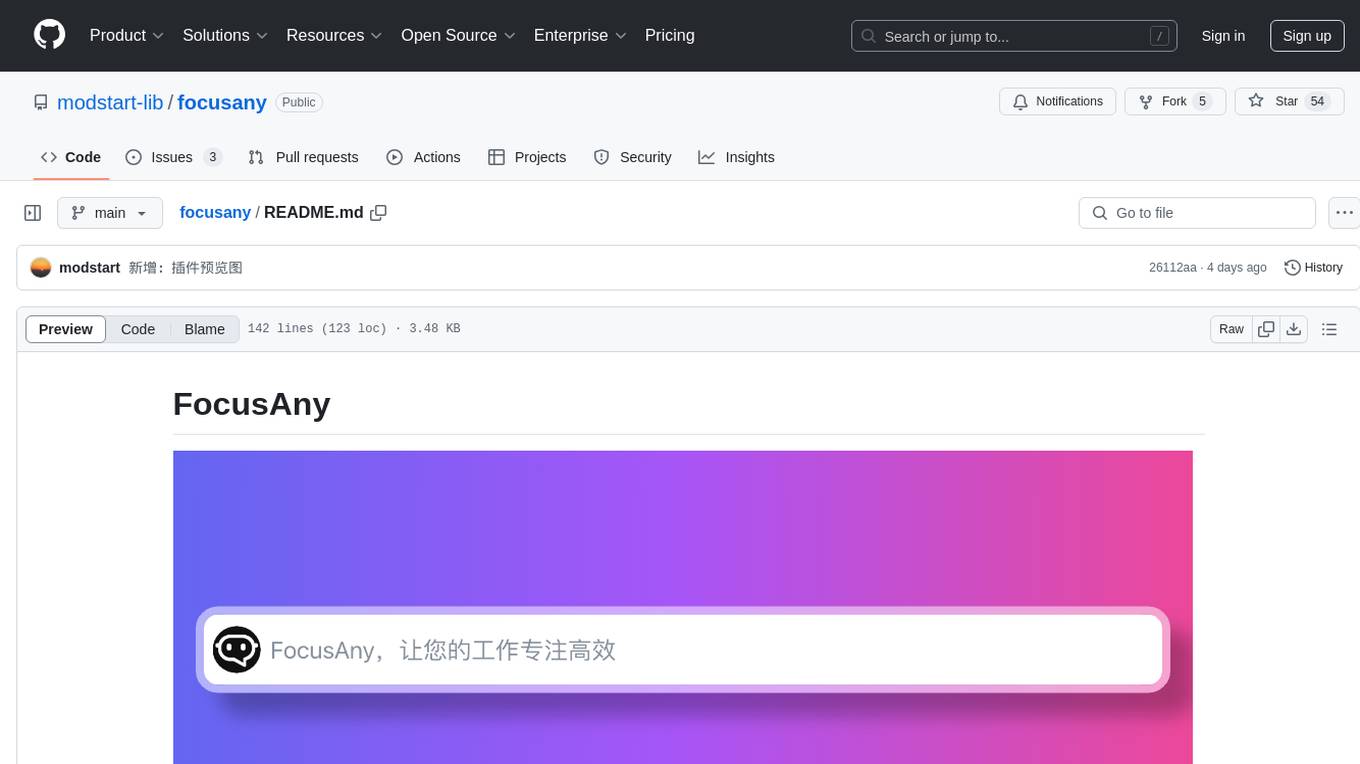This screenshot has width=1360, height=764.
Task: Open the more file actions menu
Action: tap(1344, 213)
